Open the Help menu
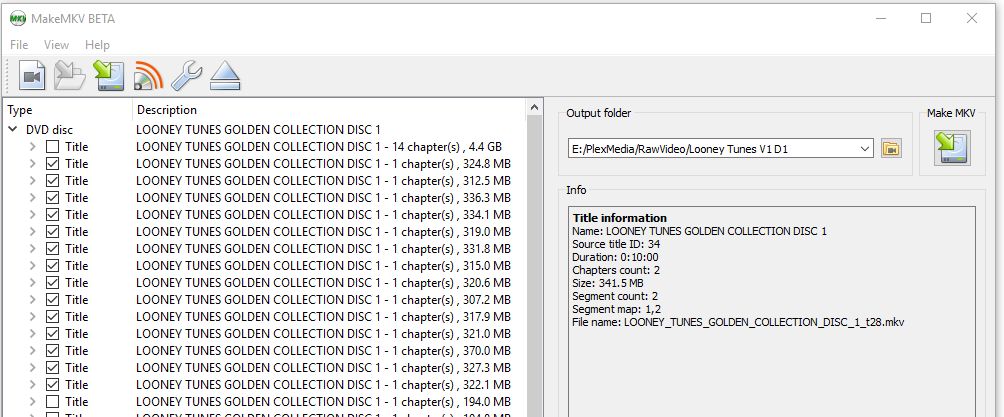 coord(97,45)
